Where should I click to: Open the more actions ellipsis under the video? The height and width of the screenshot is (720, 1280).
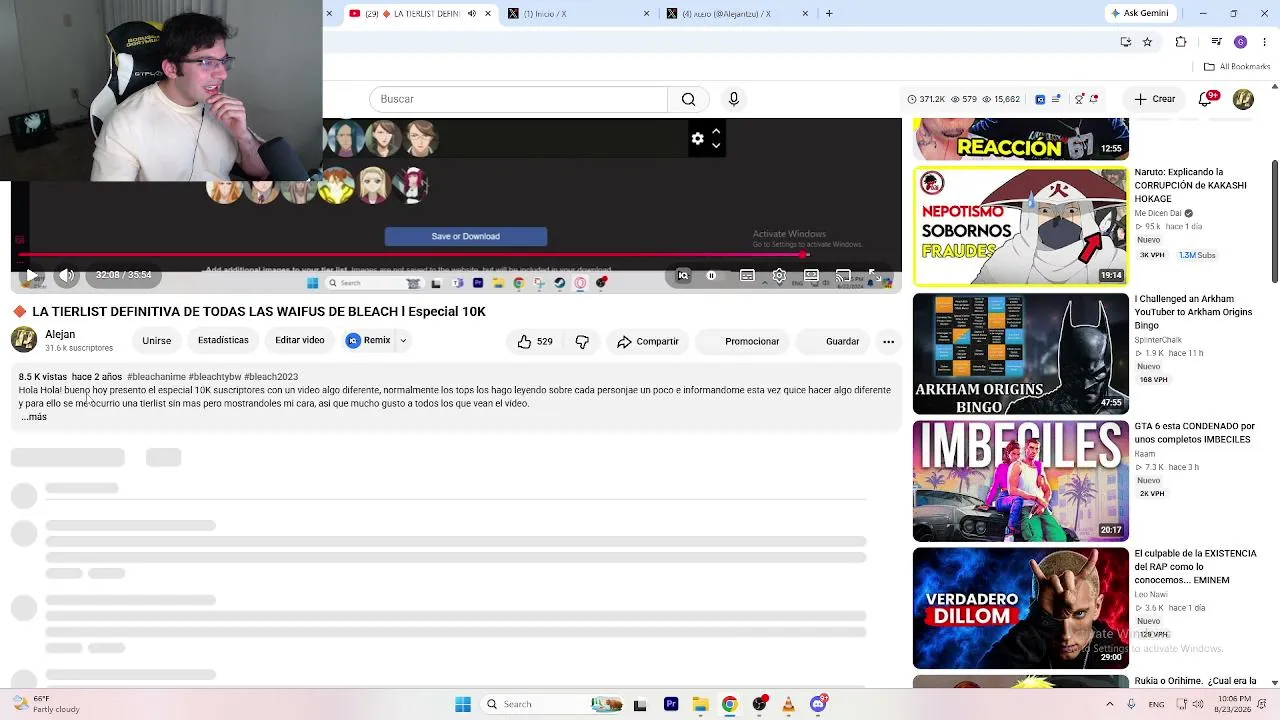(888, 341)
